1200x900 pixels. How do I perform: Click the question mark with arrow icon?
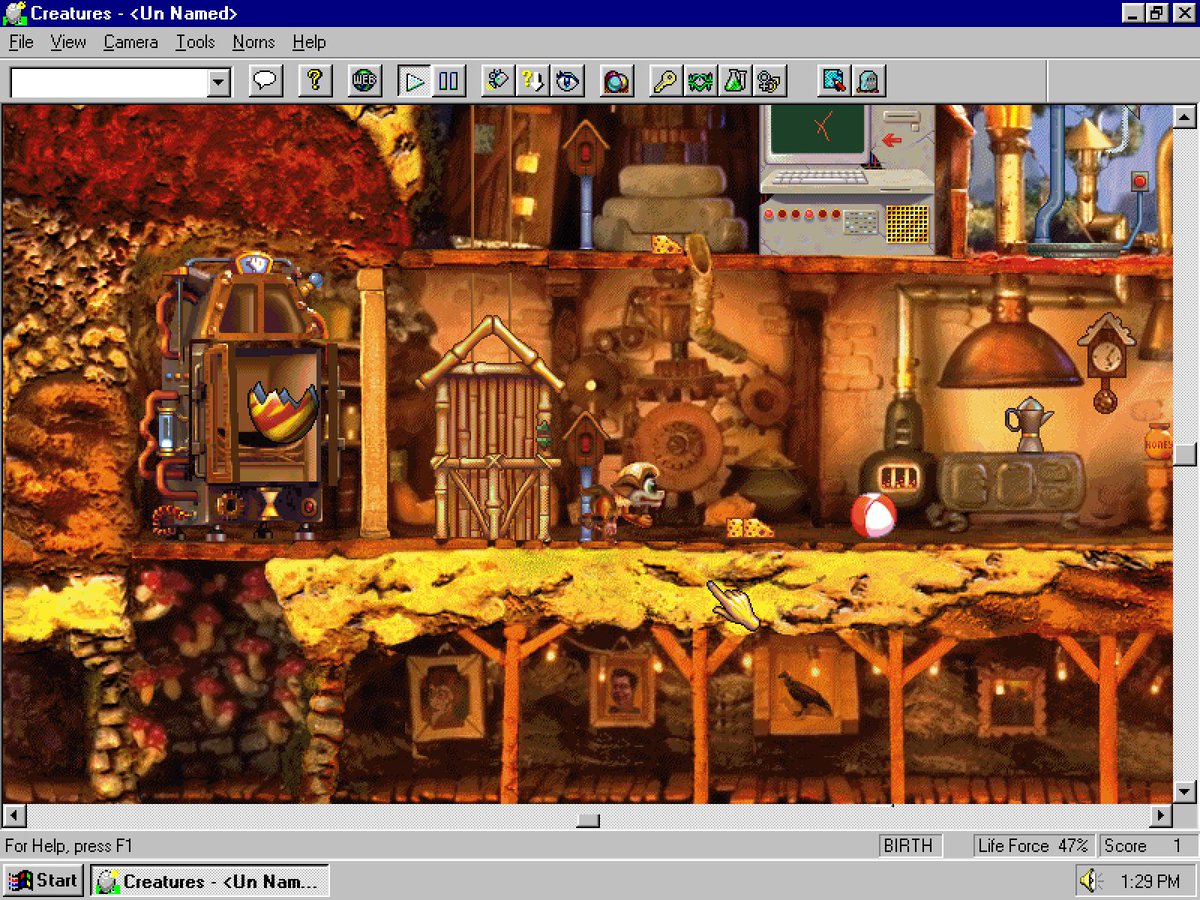532,81
